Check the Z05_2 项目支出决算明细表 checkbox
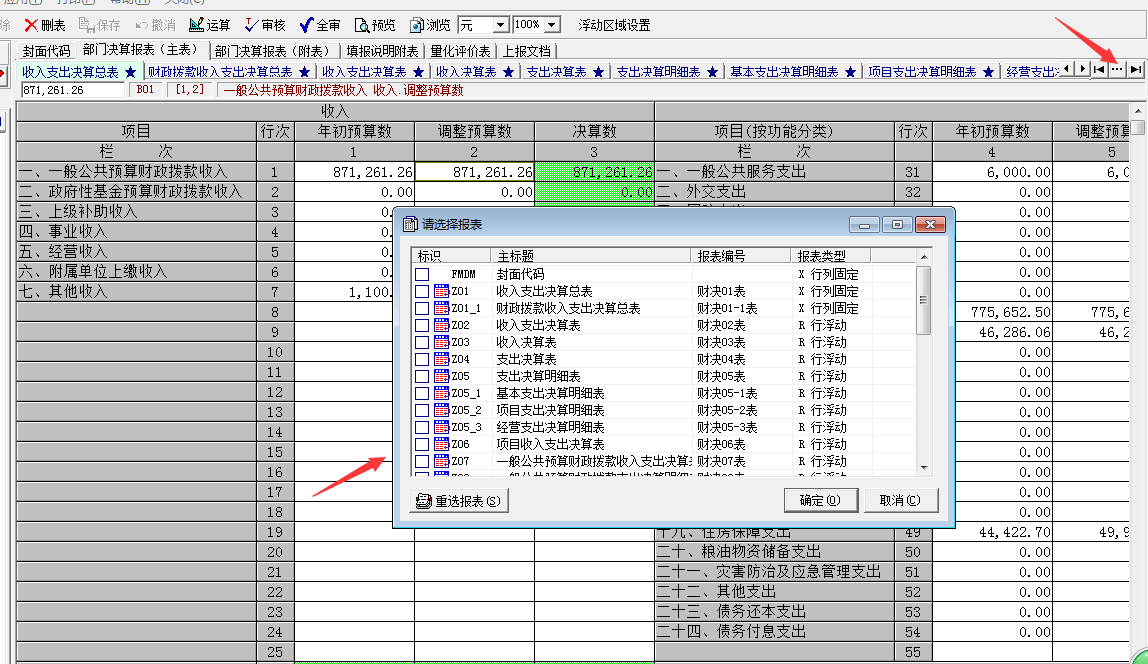This screenshot has height=664, width=1148. click(423, 409)
